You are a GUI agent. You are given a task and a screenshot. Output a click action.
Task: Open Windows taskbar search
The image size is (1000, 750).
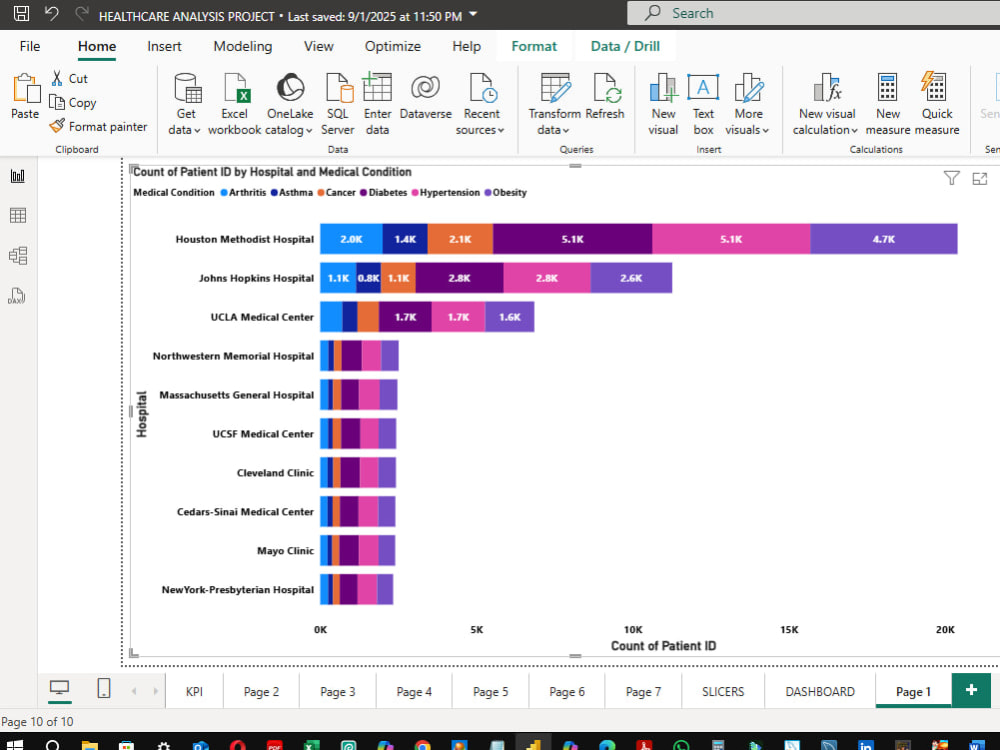53,744
